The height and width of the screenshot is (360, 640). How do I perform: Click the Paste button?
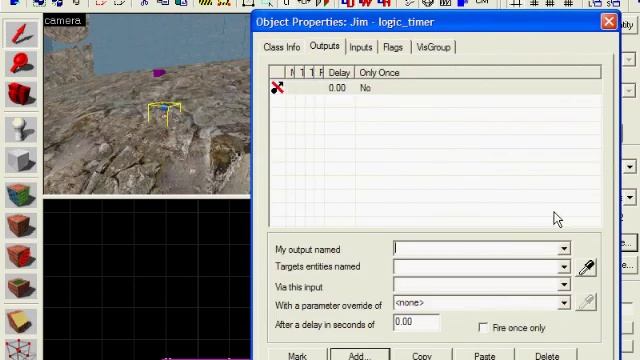[x=484, y=355]
